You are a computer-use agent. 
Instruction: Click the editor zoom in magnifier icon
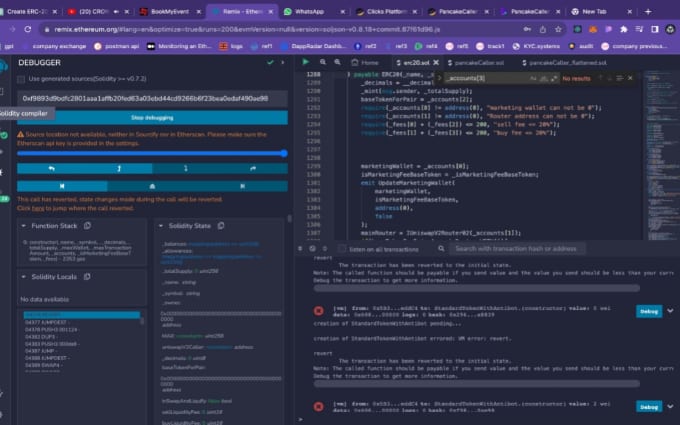tap(337, 62)
